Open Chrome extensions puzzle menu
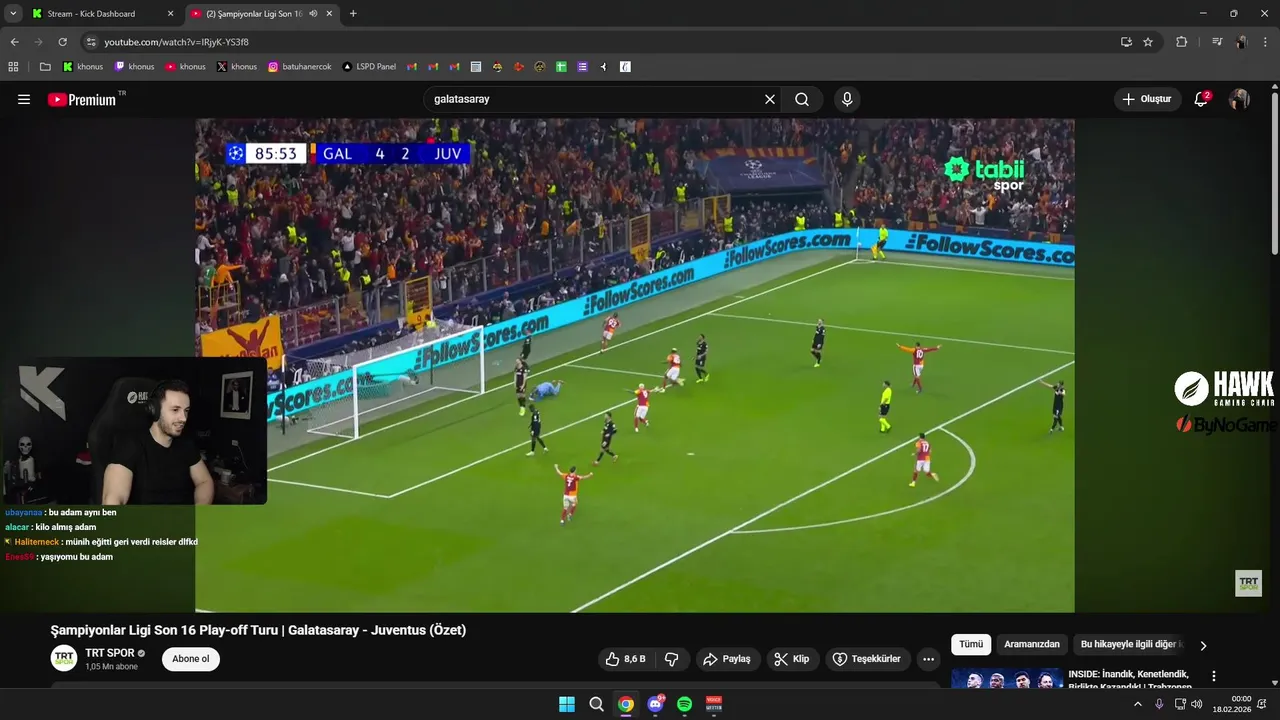This screenshot has height=720, width=1280. tap(1181, 42)
